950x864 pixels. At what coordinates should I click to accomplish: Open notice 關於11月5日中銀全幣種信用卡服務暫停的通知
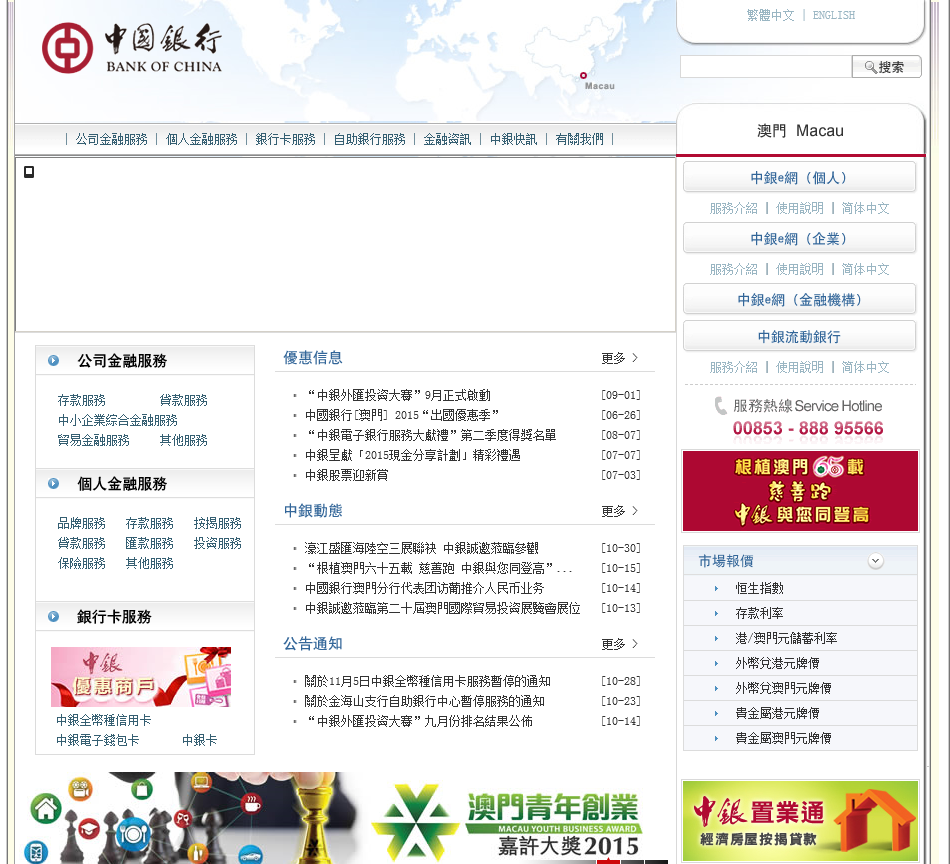tap(428, 682)
